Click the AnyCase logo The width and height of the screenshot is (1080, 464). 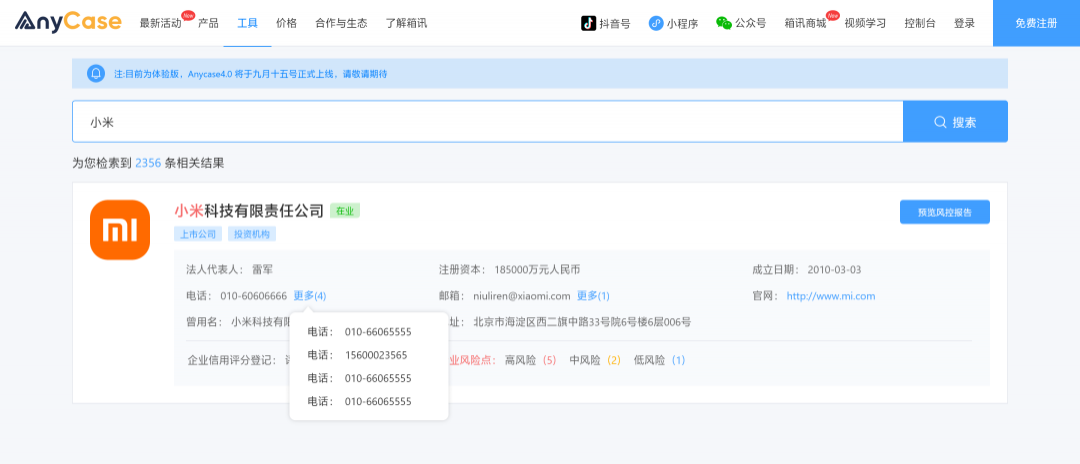point(68,22)
